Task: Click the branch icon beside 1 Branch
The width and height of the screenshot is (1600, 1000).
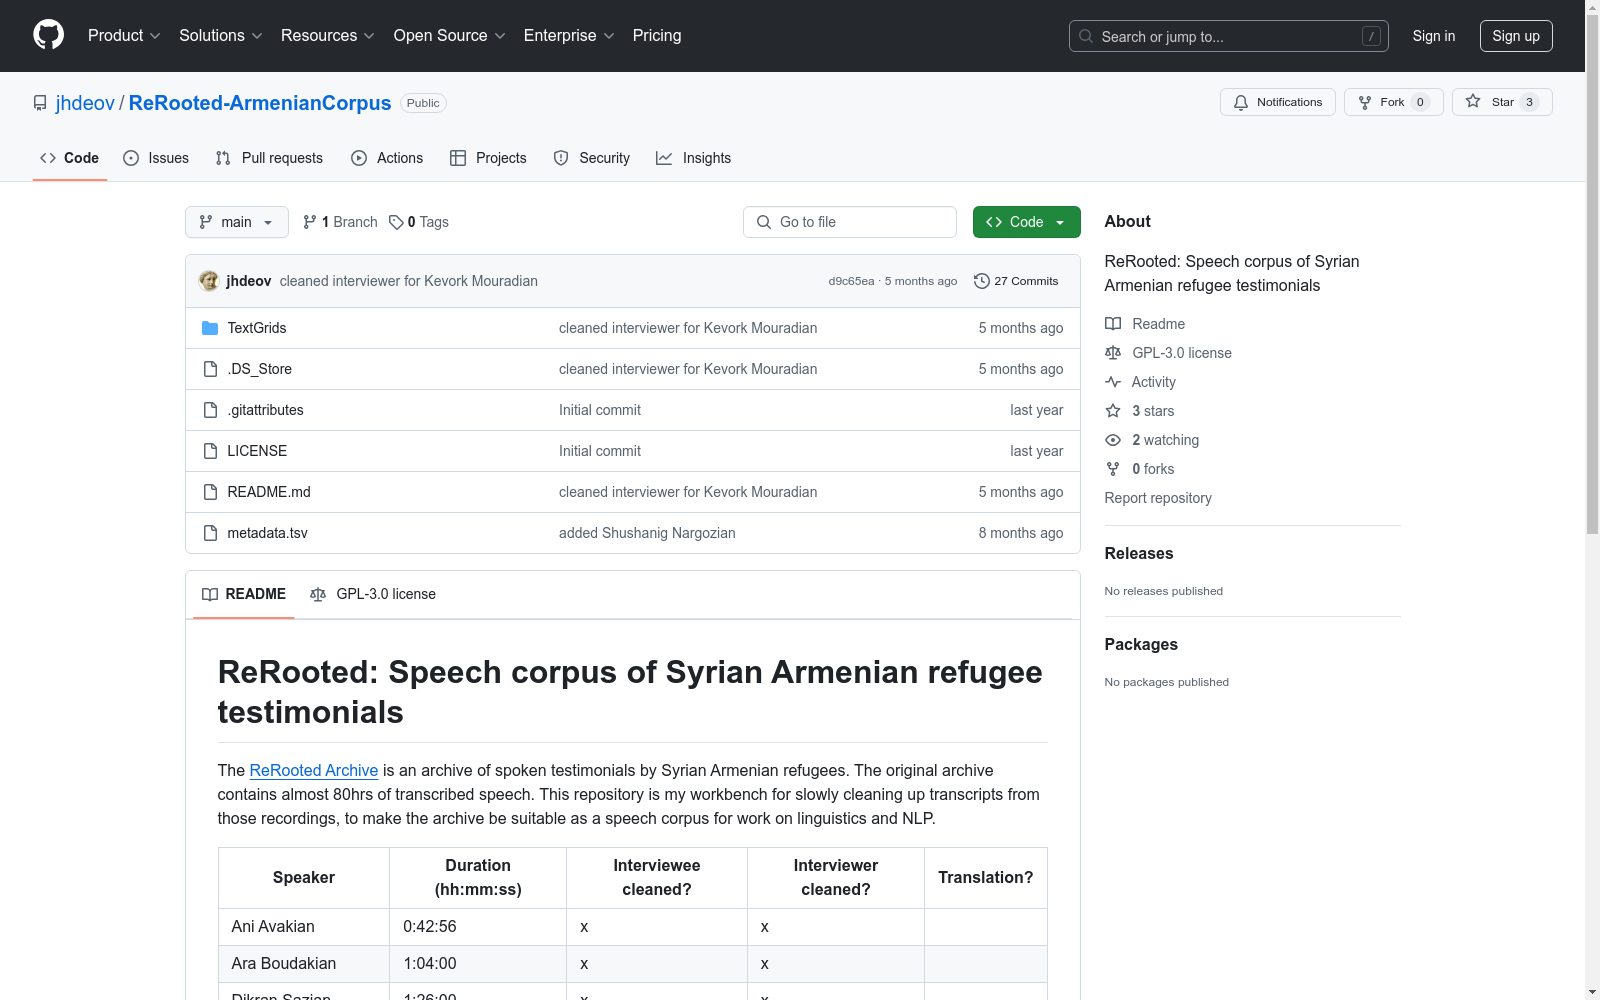Action: click(x=310, y=222)
